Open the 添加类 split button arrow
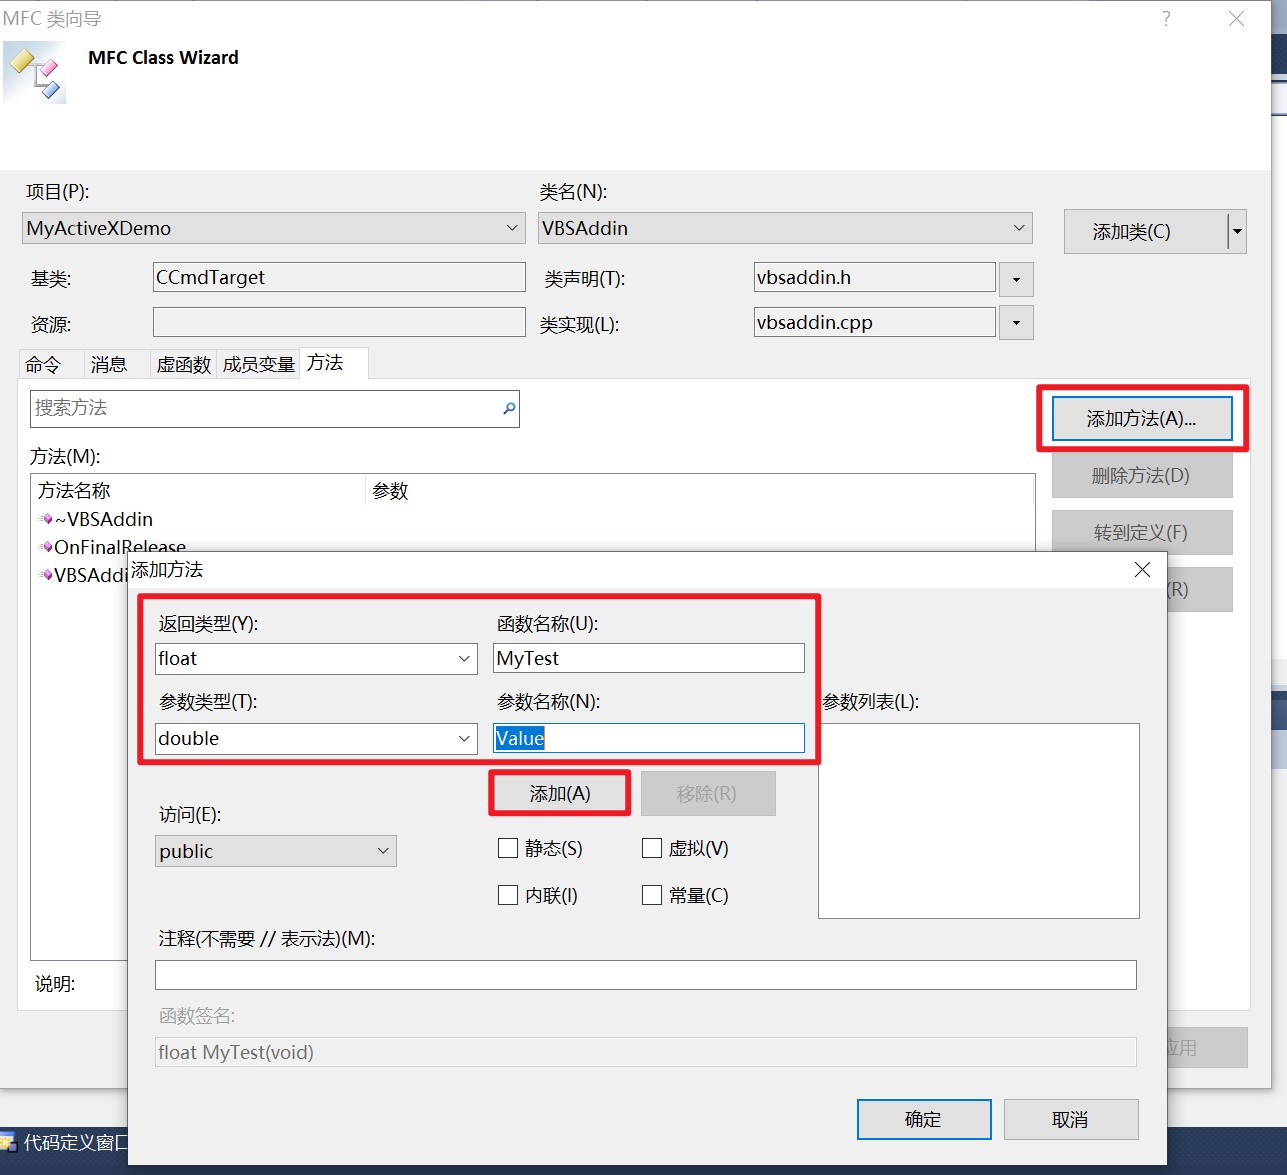1287x1175 pixels. point(1237,232)
